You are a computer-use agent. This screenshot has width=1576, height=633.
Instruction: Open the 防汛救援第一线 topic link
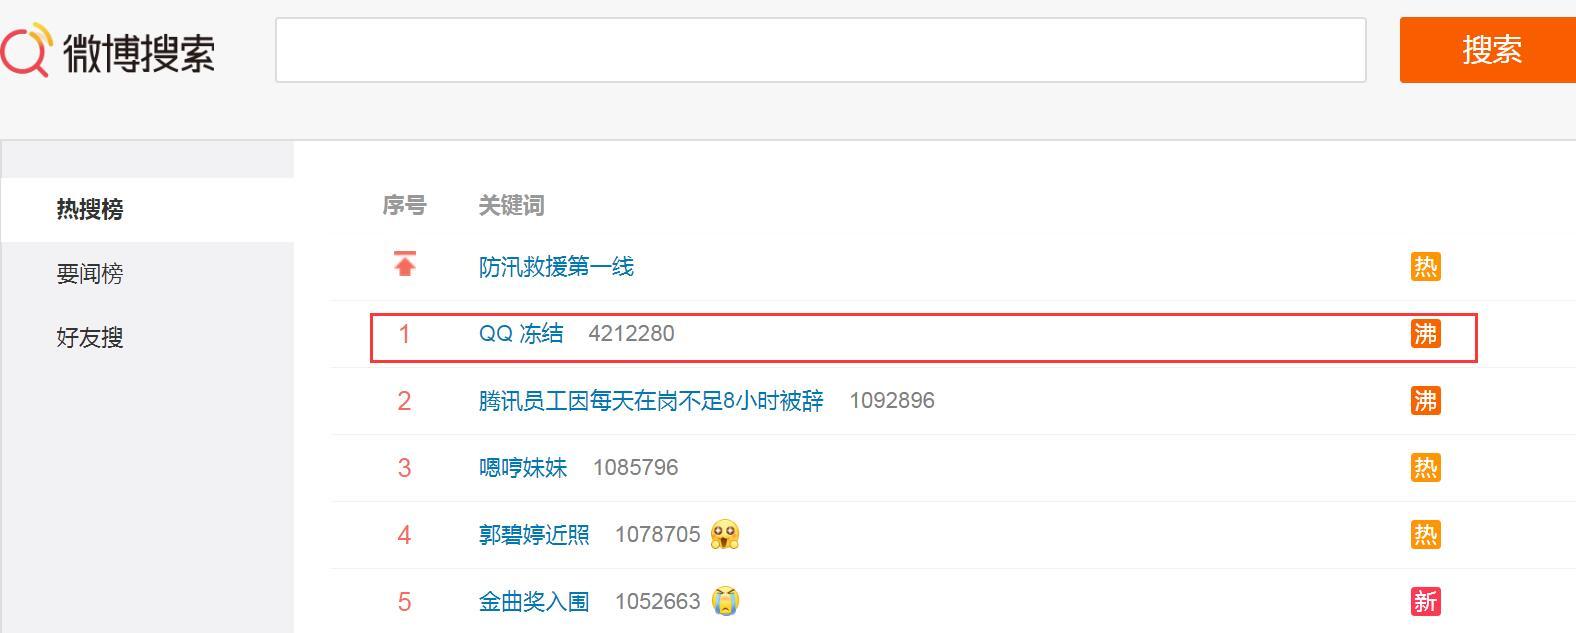point(556,267)
